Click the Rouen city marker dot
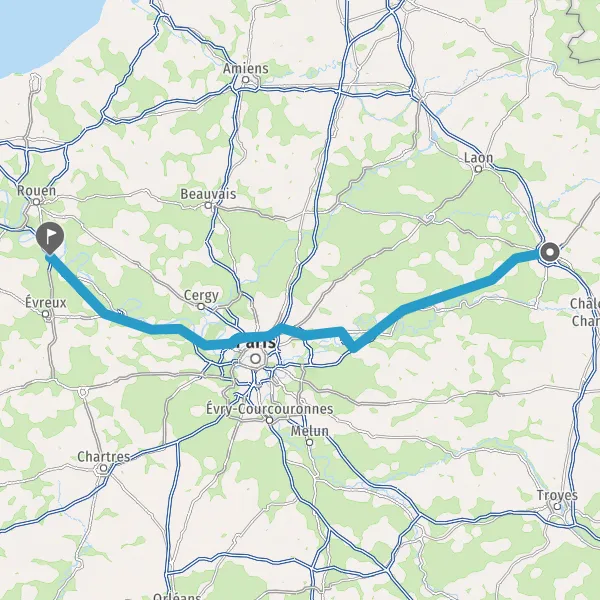The image size is (600, 600). [36, 202]
